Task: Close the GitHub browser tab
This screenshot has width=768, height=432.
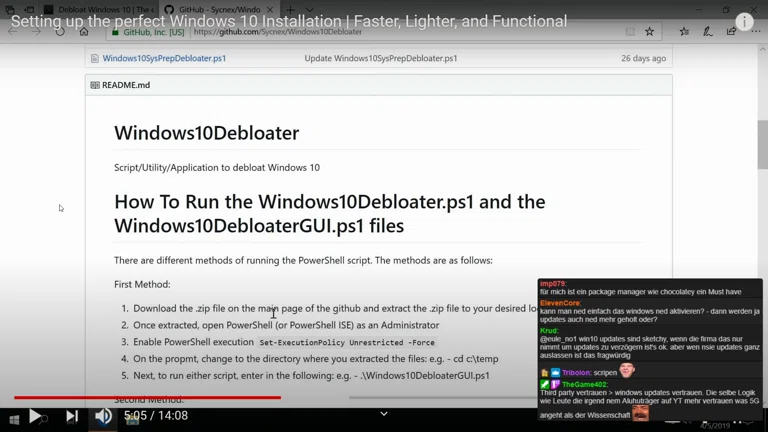Action: tap(270, 9)
